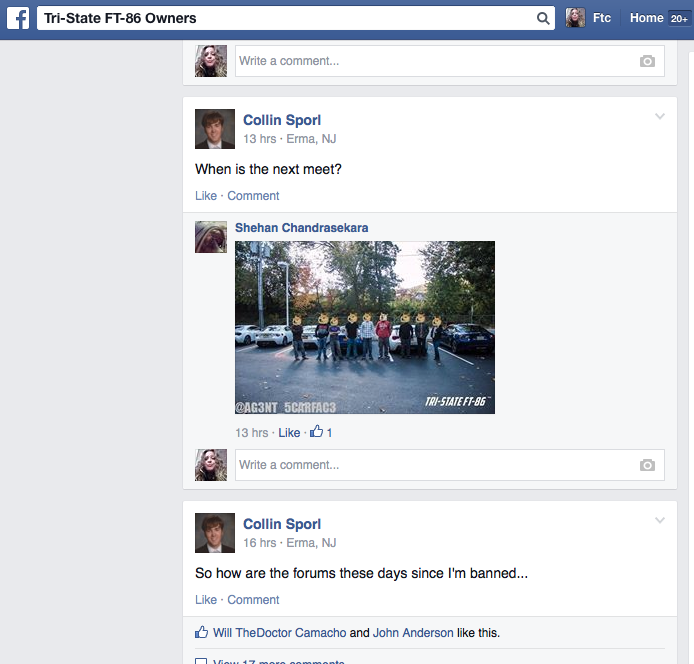Click Shehan Chandrasekara's avatar thumbnail
The image size is (694, 664).
click(x=210, y=237)
